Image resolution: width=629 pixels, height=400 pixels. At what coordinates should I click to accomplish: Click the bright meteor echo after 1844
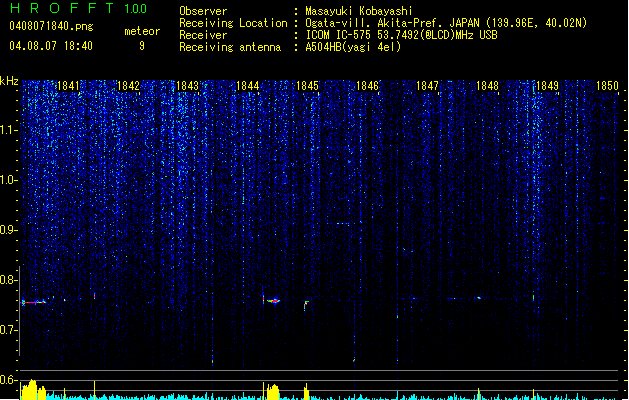tap(273, 301)
